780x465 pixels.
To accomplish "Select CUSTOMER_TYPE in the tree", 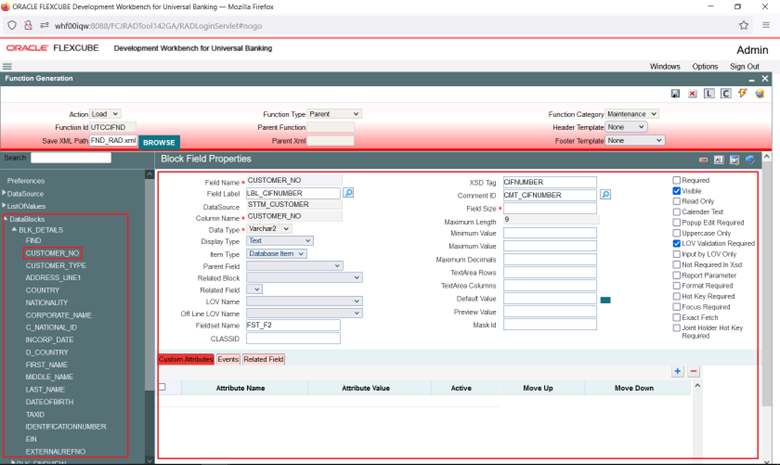I will (56, 265).
